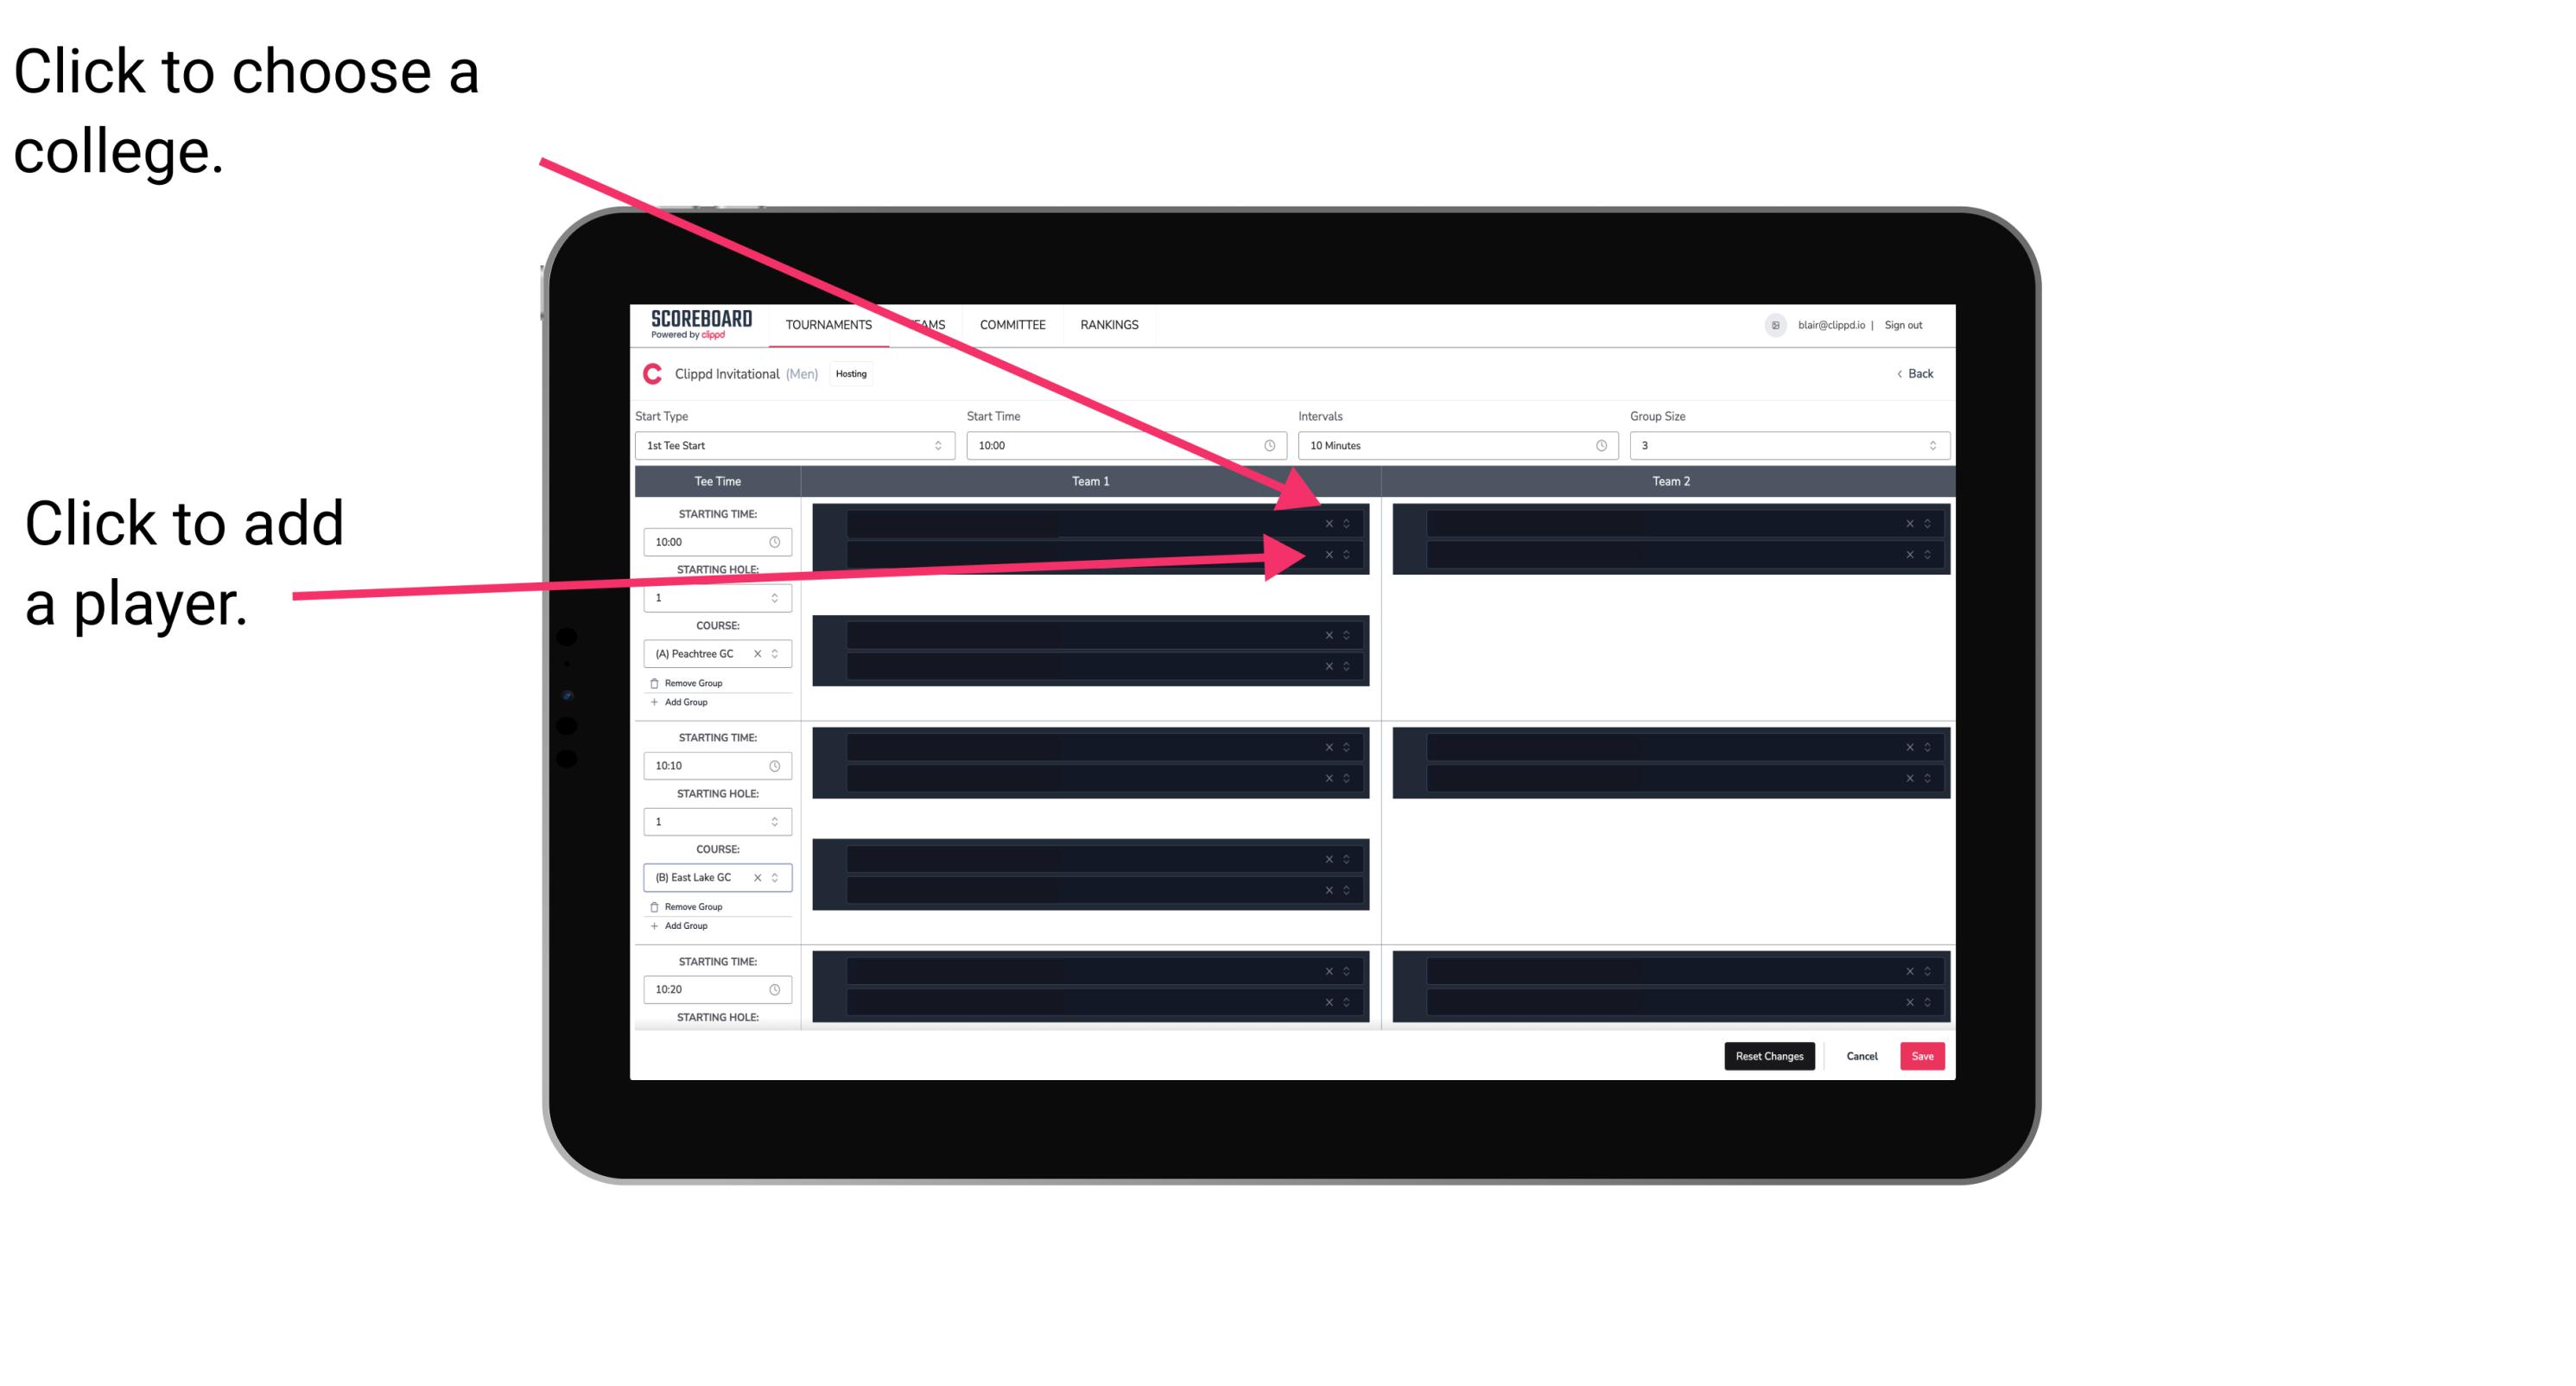Image resolution: width=2576 pixels, height=1386 pixels.
Task: Switch to the RANKINGS tab
Action: pyautogui.click(x=1109, y=324)
